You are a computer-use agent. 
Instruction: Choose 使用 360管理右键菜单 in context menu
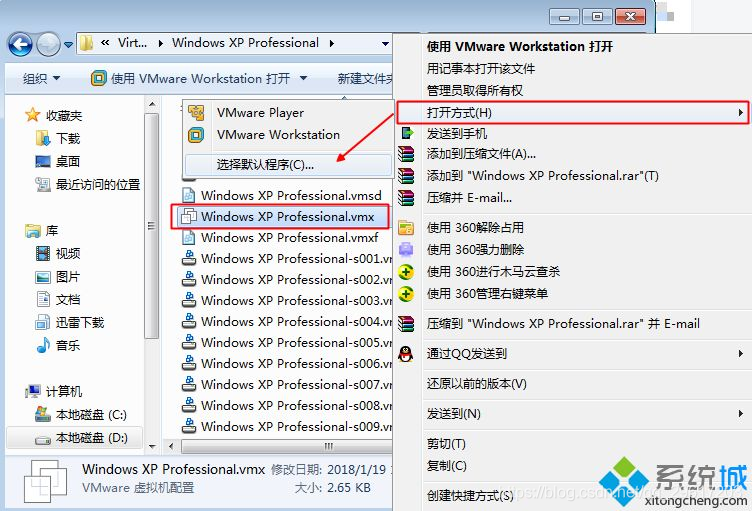tap(487, 294)
